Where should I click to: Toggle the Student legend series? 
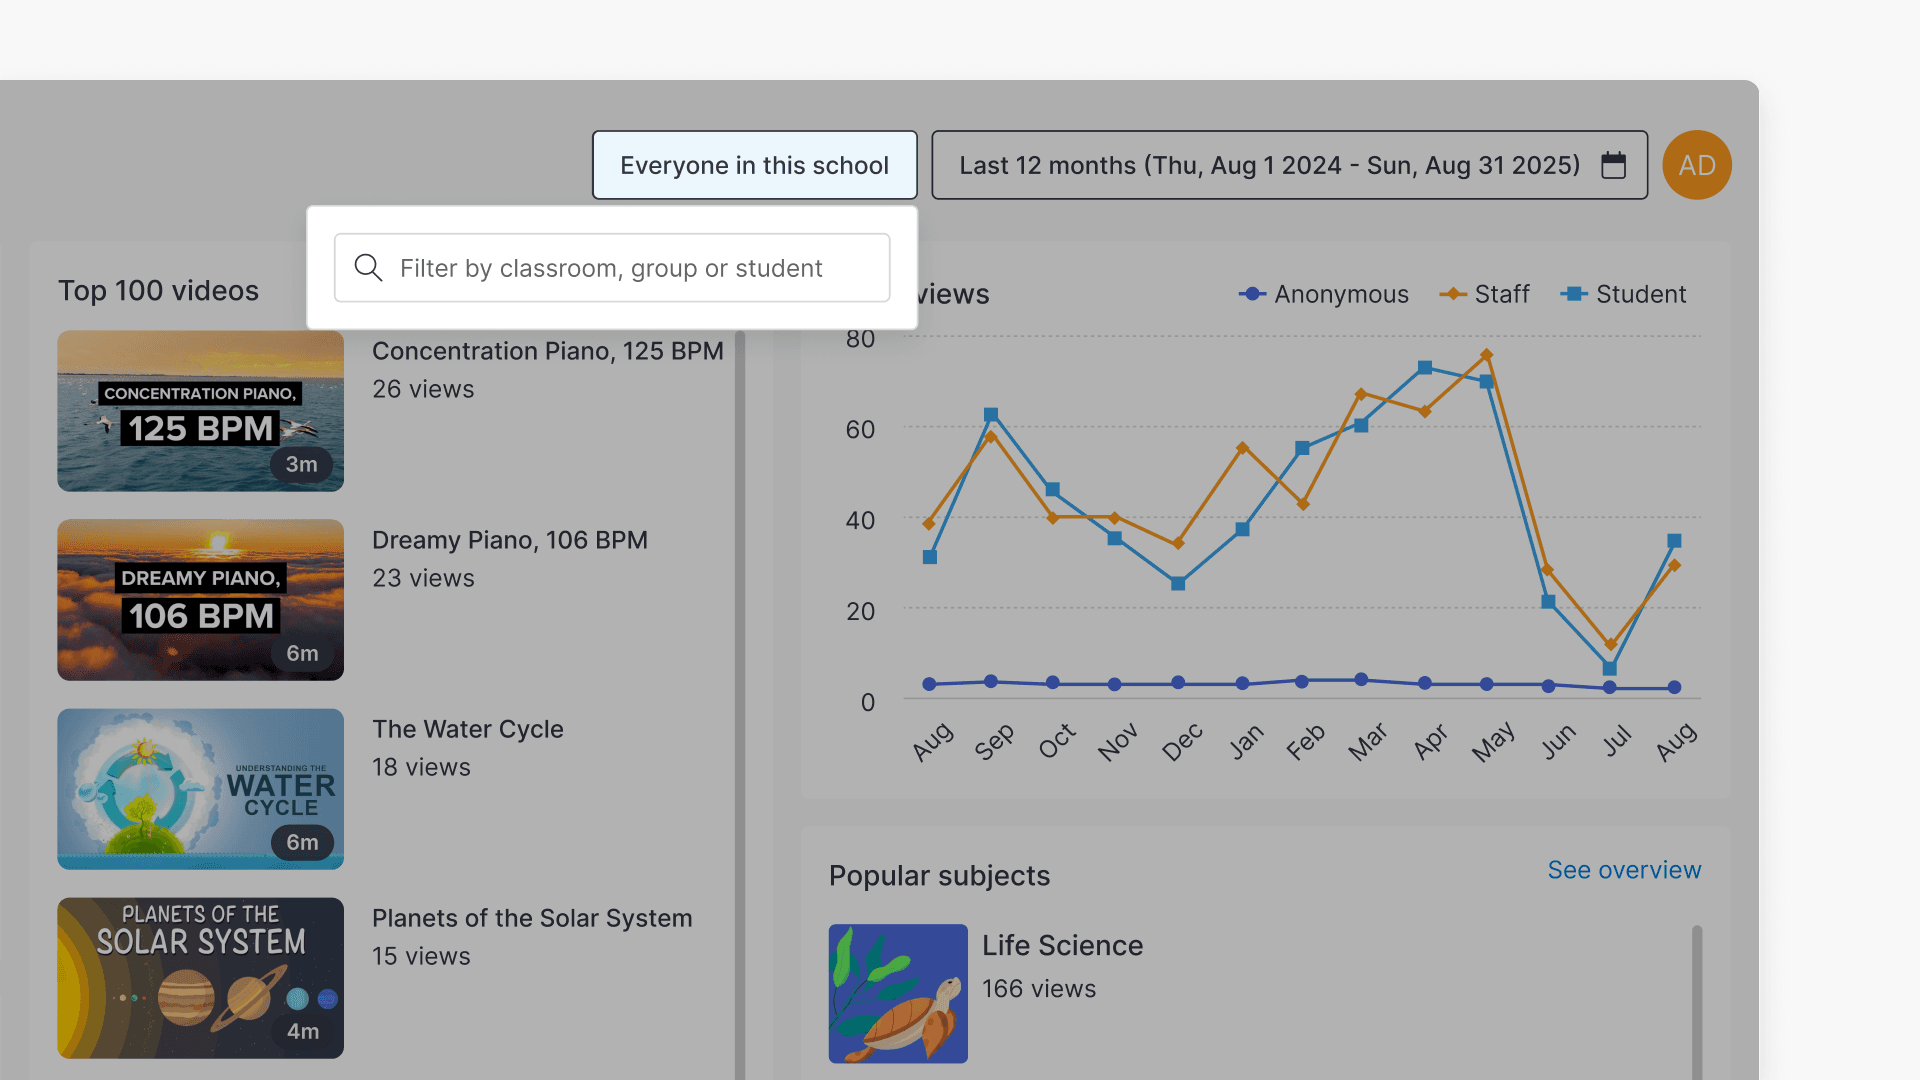[x=1623, y=294]
